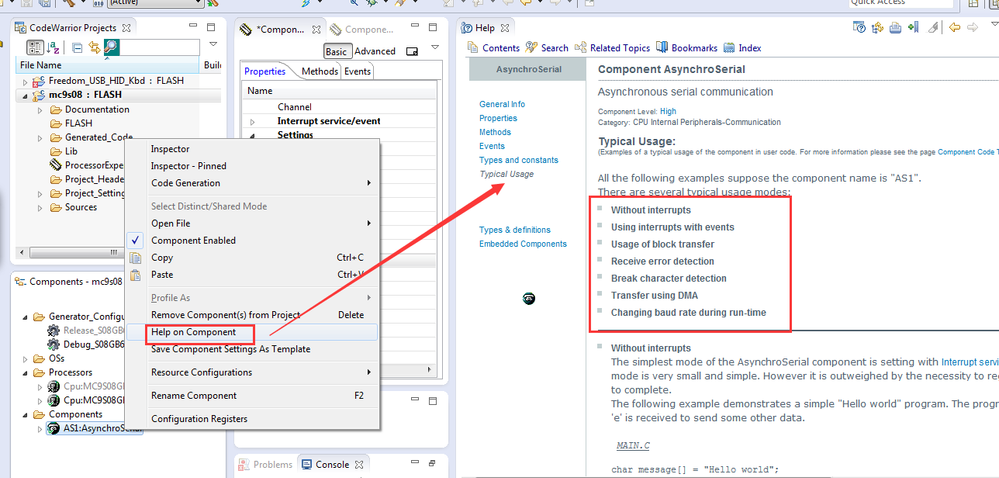
Task: Click Help print page icon
Action: 895,27
